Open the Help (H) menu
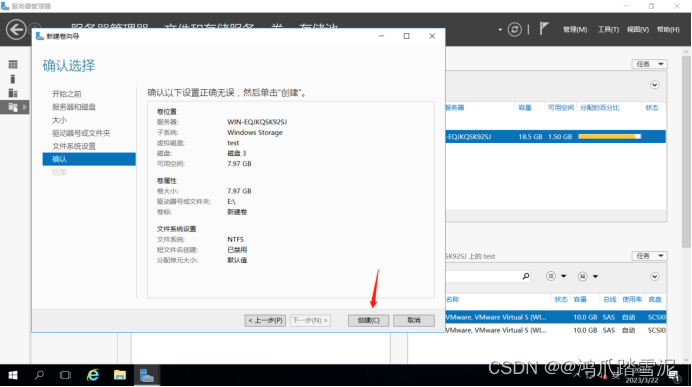 668,30
